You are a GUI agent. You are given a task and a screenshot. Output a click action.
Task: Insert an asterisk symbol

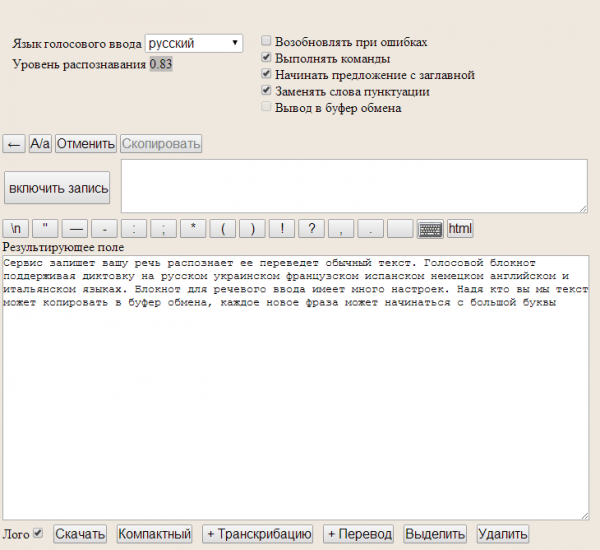tap(192, 229)
